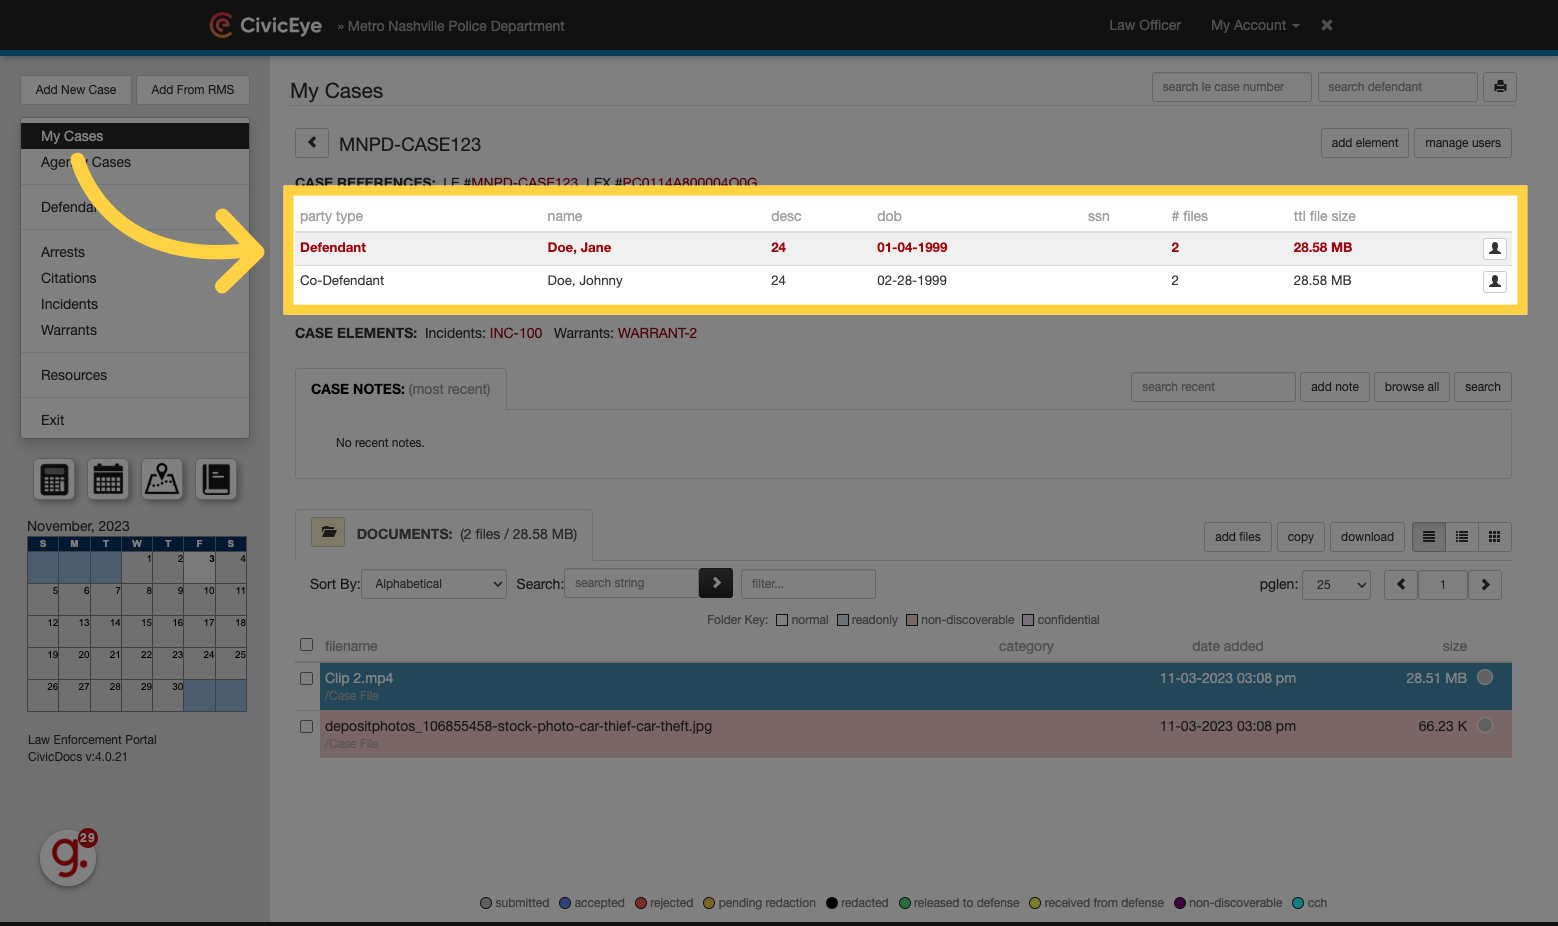
Task: Click the CivicEye logo icon
Action: click(x=220, y=25)
